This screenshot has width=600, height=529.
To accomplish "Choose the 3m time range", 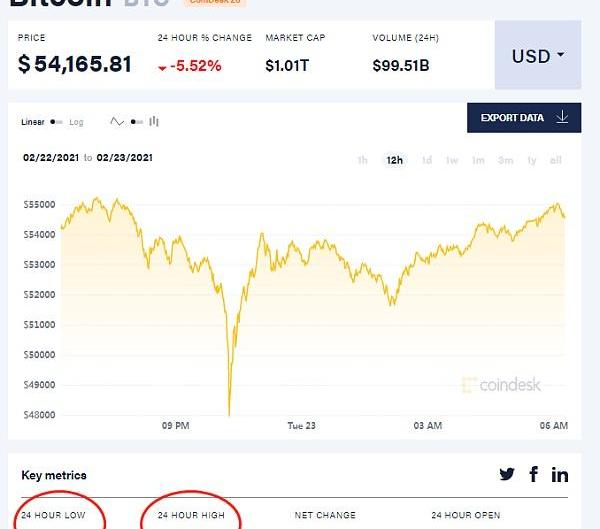I will tap(505, 160).
